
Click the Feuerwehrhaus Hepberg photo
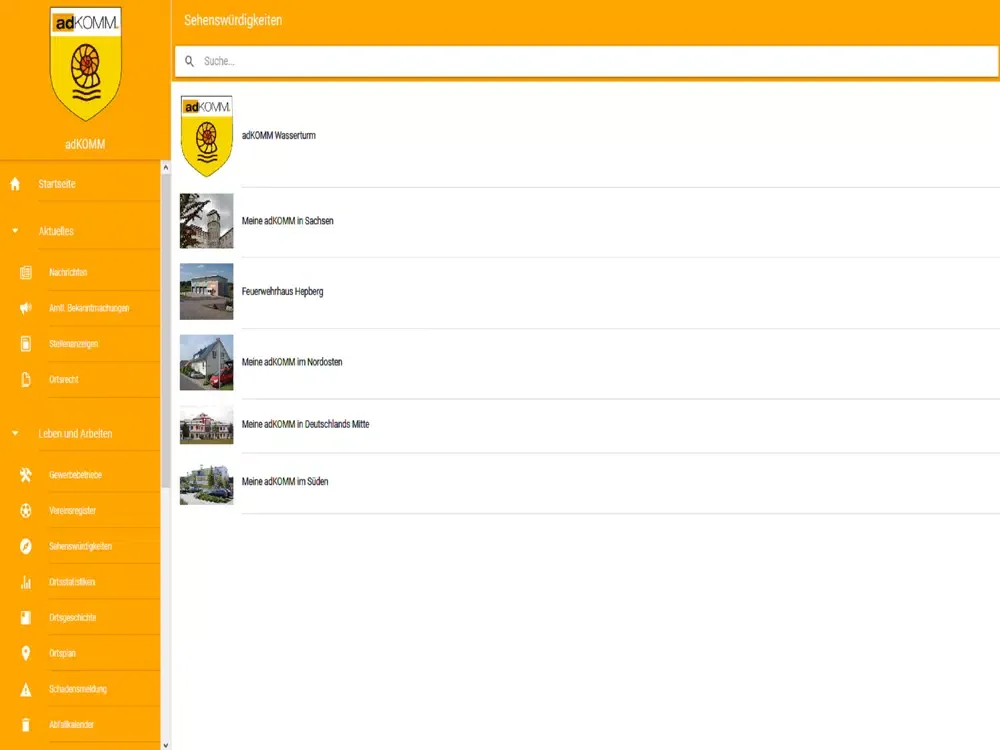[207, 292]
